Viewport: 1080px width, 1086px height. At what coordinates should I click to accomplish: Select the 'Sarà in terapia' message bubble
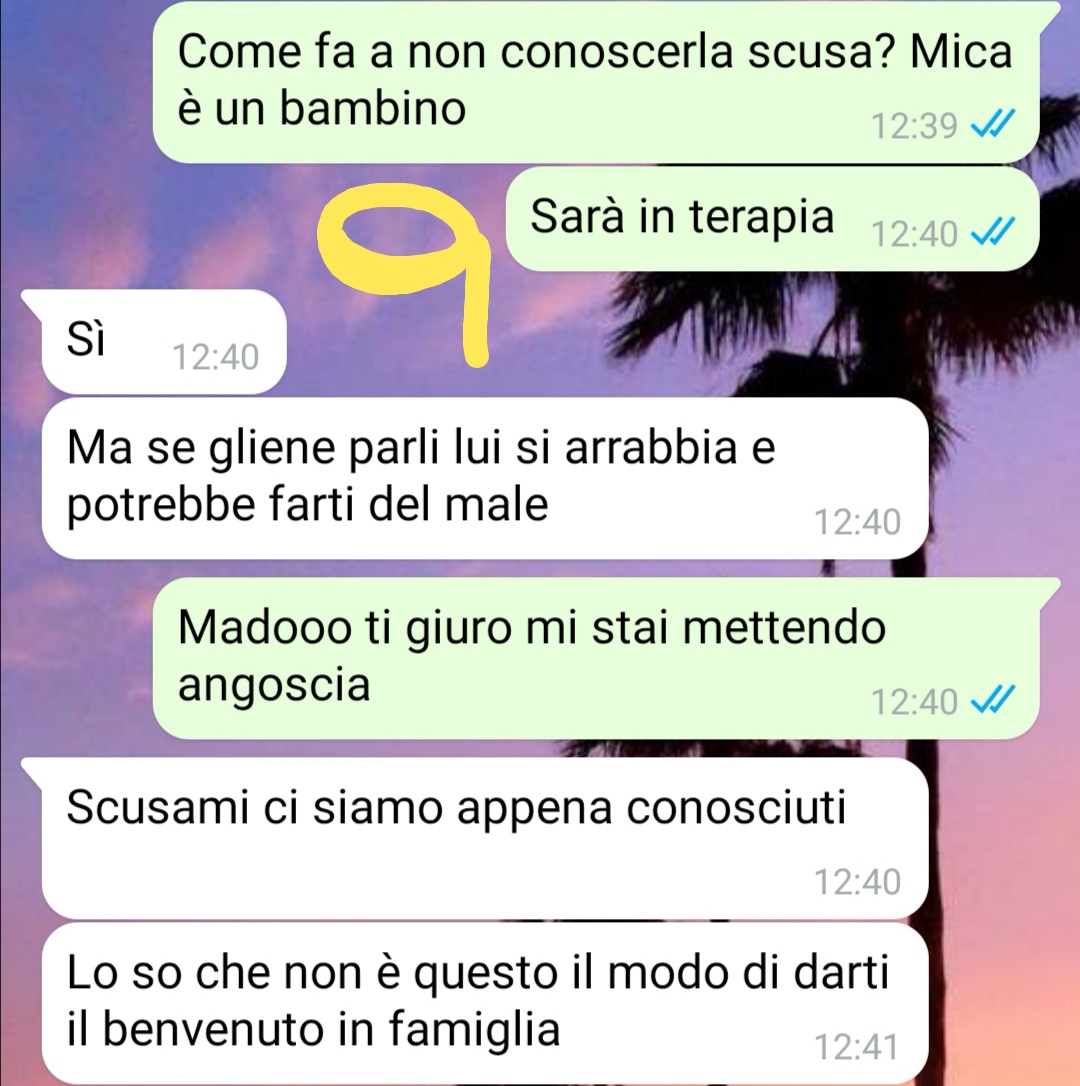coord(772,219)
